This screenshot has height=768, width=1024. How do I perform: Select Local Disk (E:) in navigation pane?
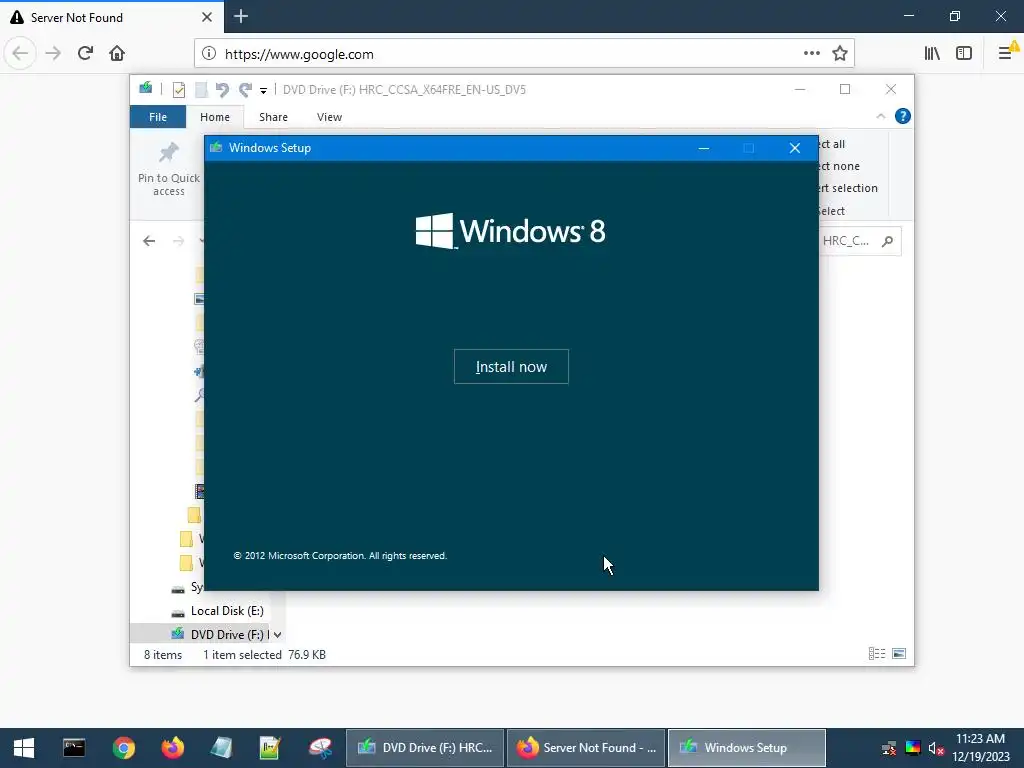coord(227,611)
